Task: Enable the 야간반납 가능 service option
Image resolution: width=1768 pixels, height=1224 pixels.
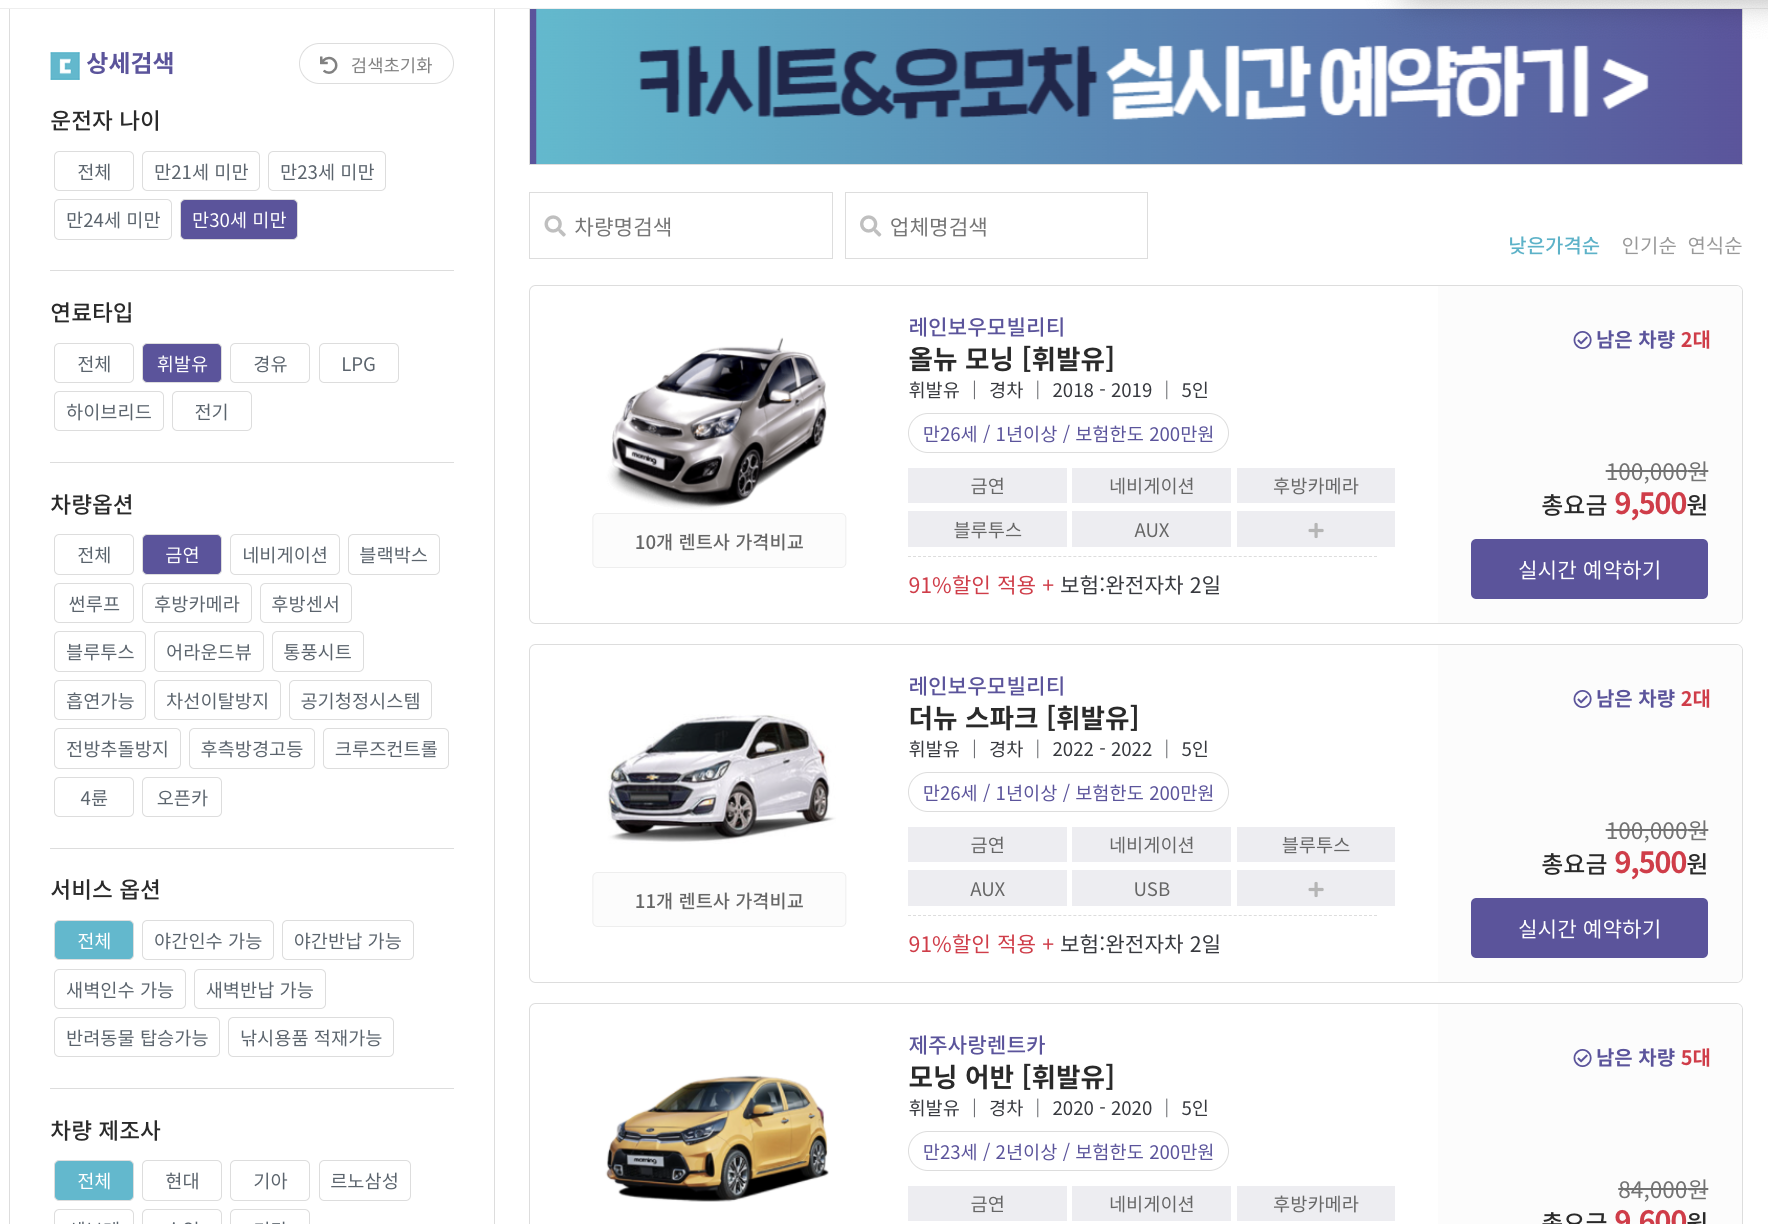Action: point(347,939)
